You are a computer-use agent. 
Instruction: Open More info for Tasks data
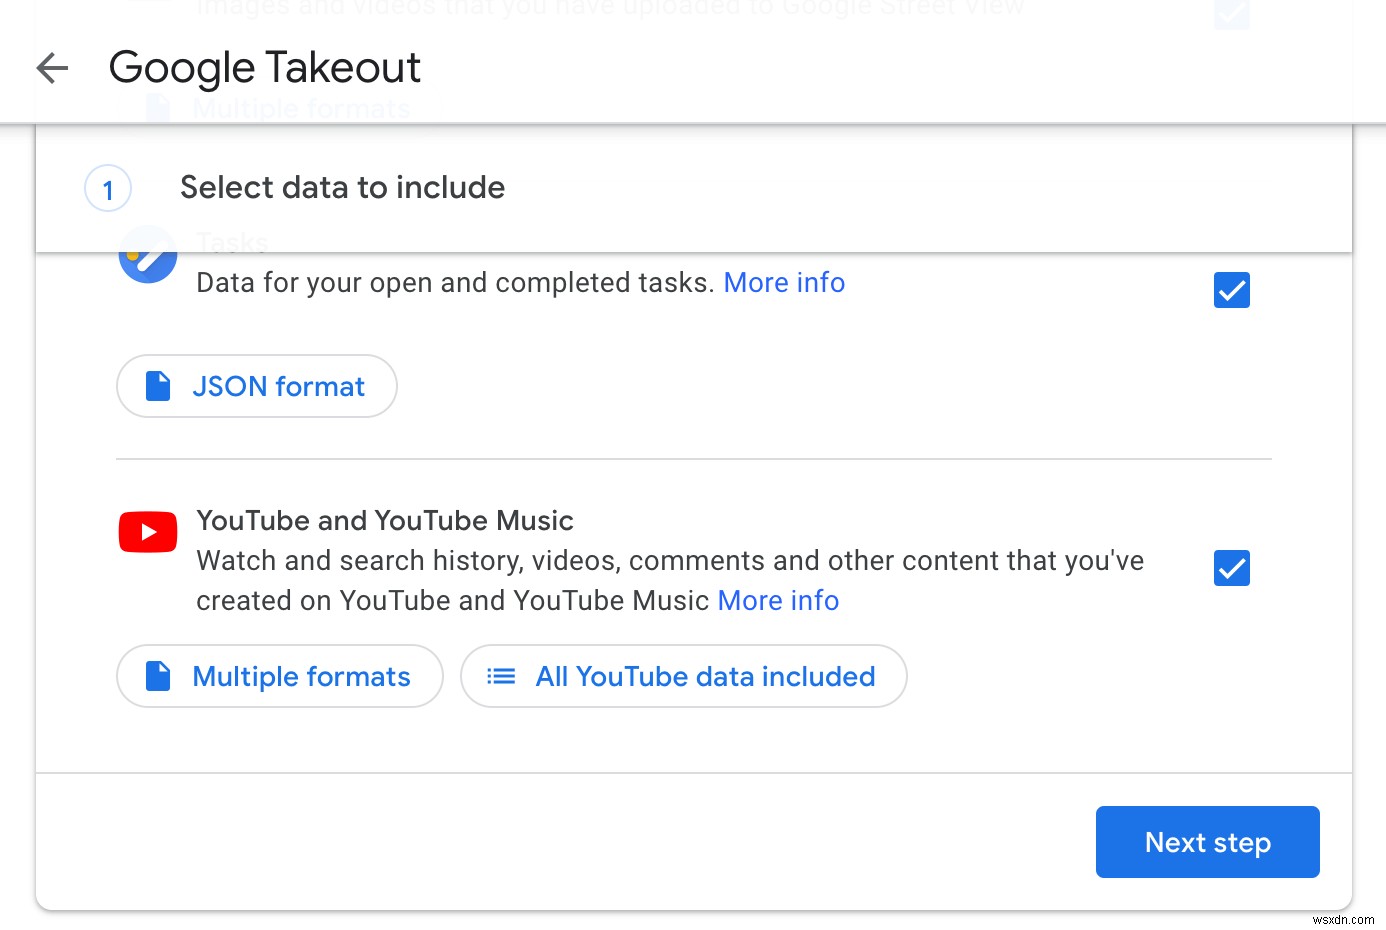tap(784, 282)
